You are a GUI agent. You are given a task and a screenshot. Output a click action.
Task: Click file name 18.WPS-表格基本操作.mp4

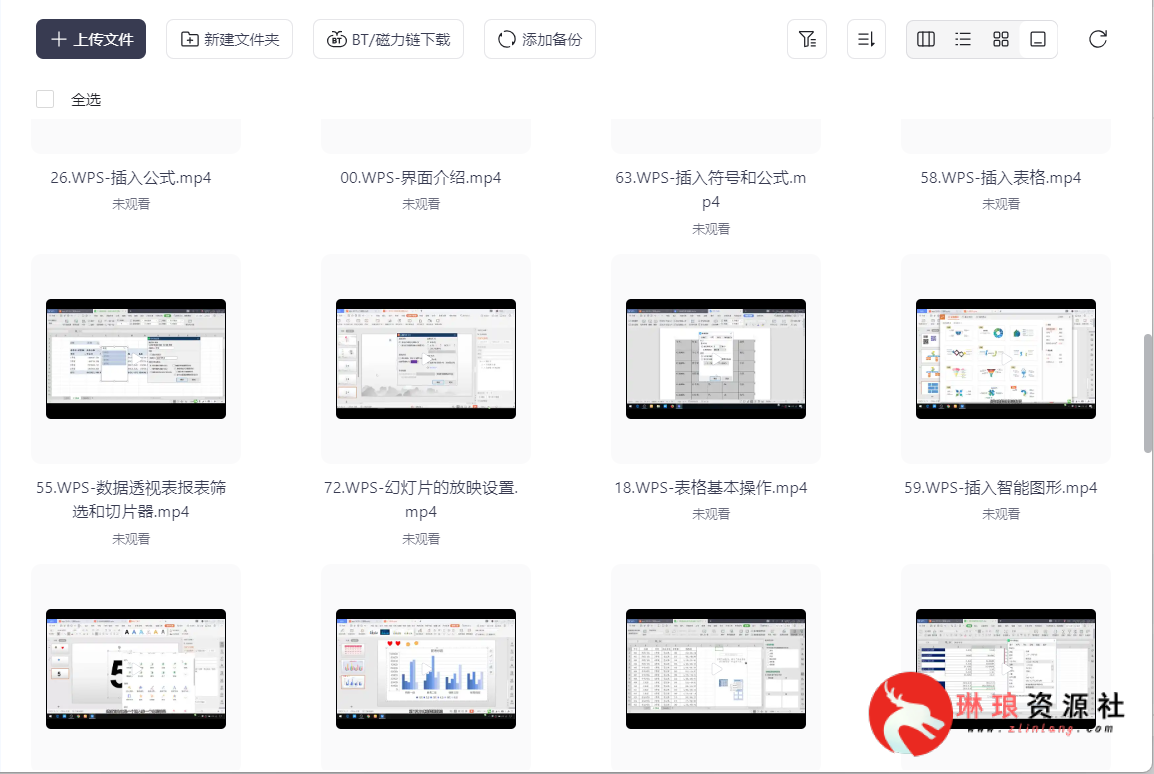pyautogui.click(x=711, y=487)
